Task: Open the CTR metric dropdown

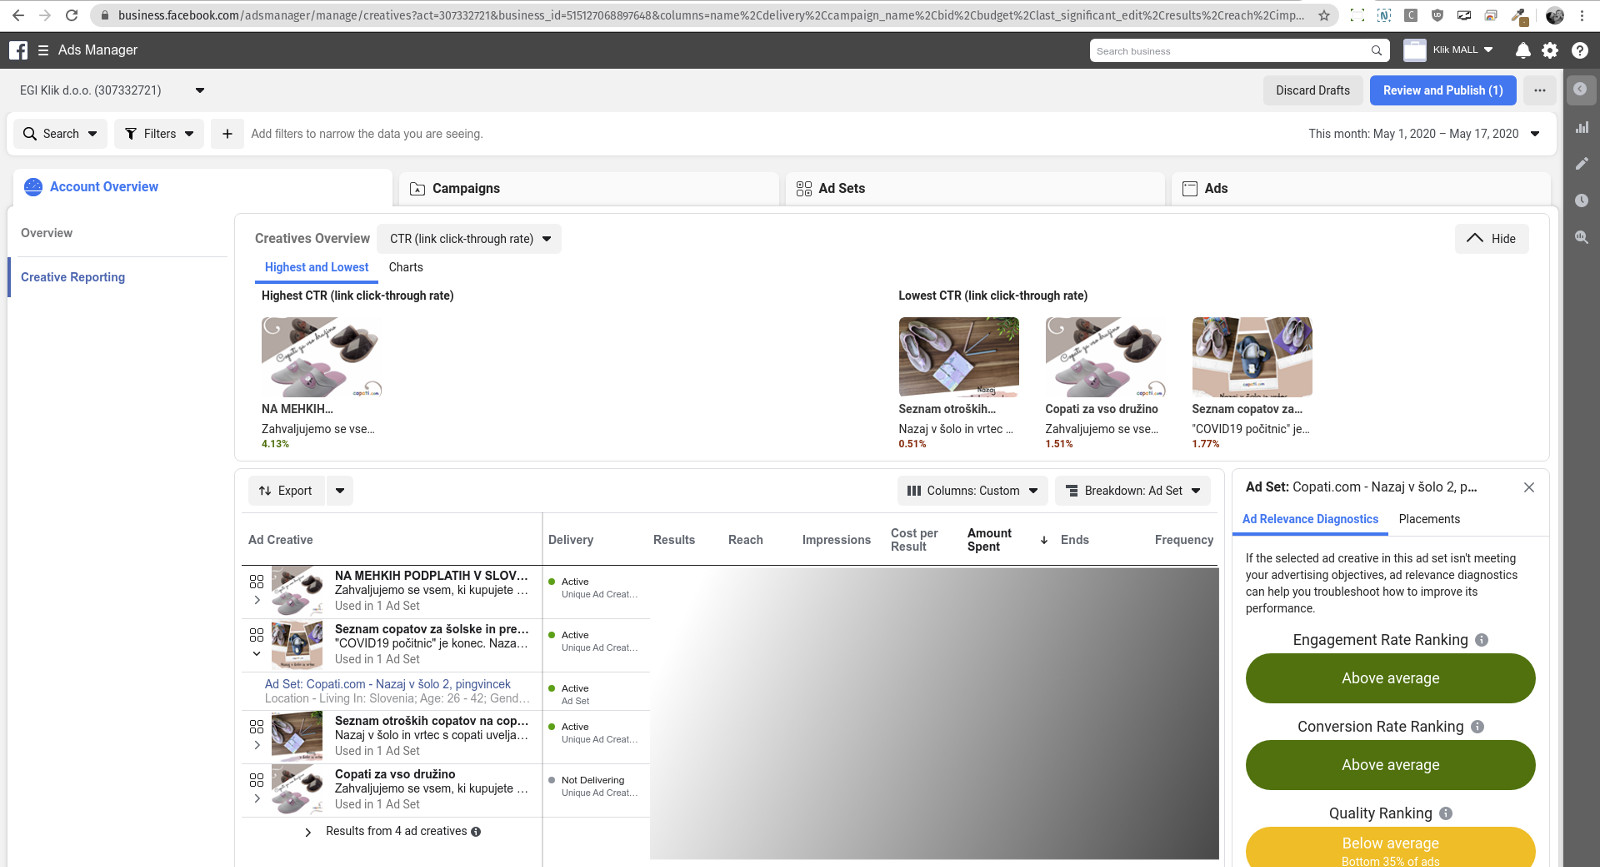Action: tap(470, 239)
